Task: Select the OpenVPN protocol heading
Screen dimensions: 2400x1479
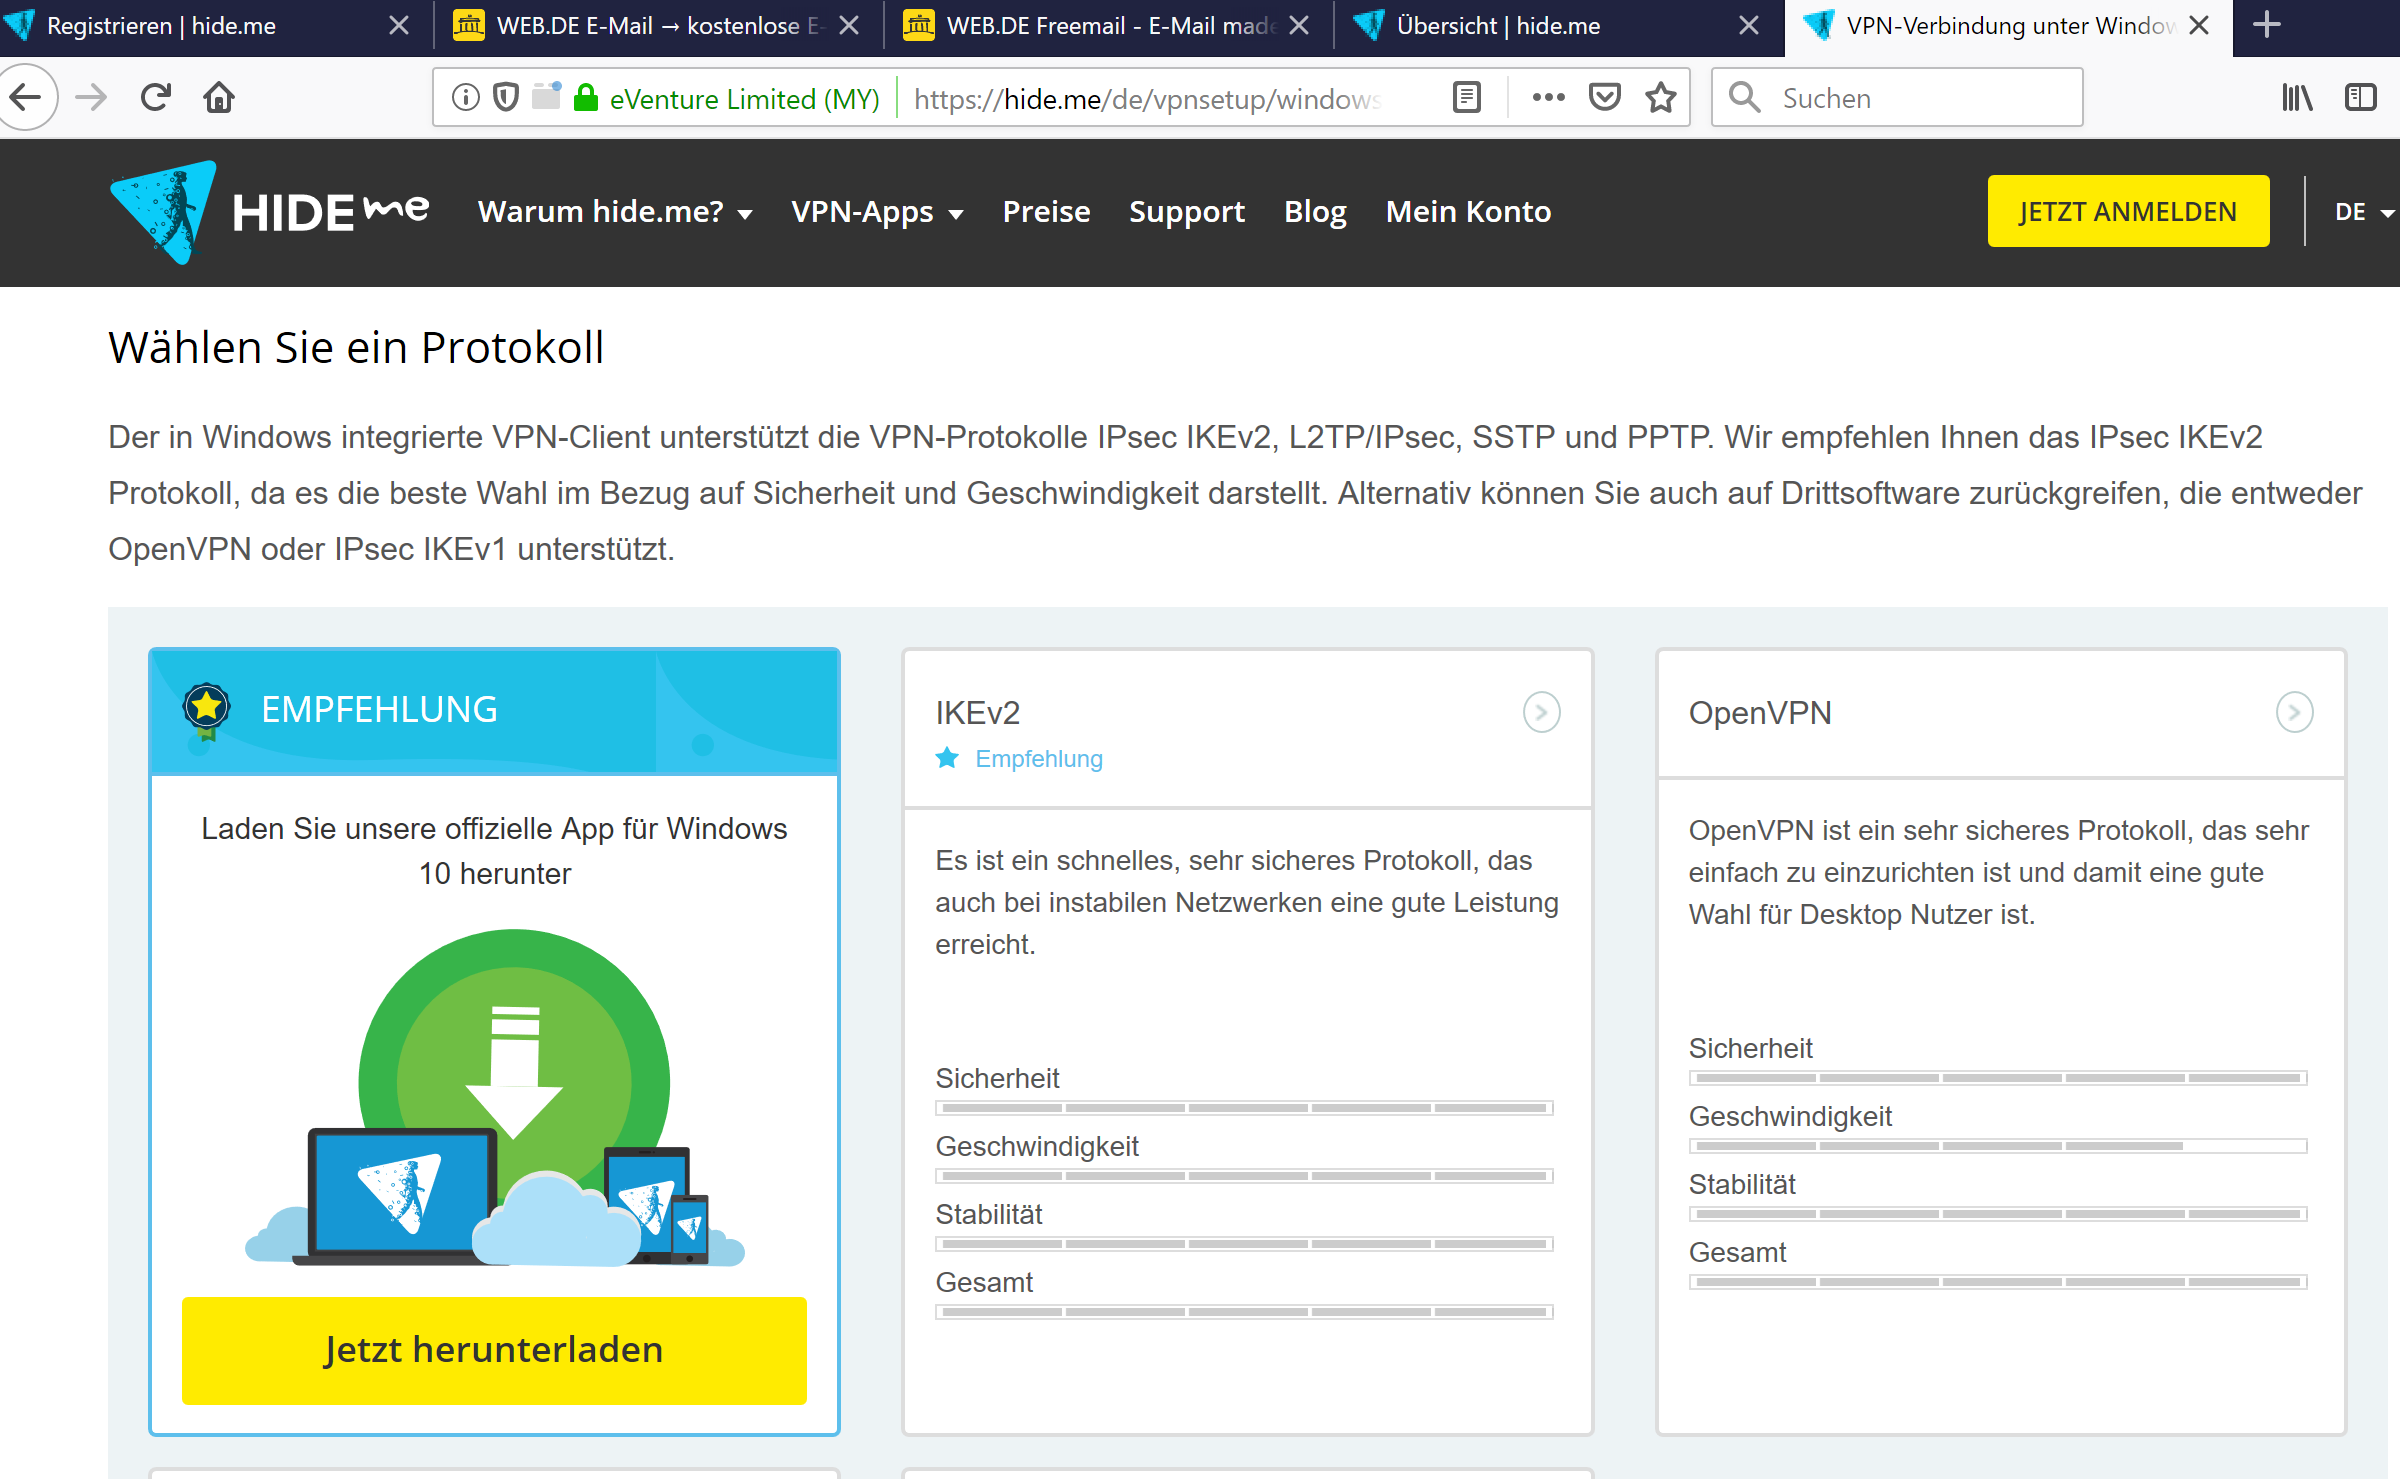Action: pos(1759,713)
